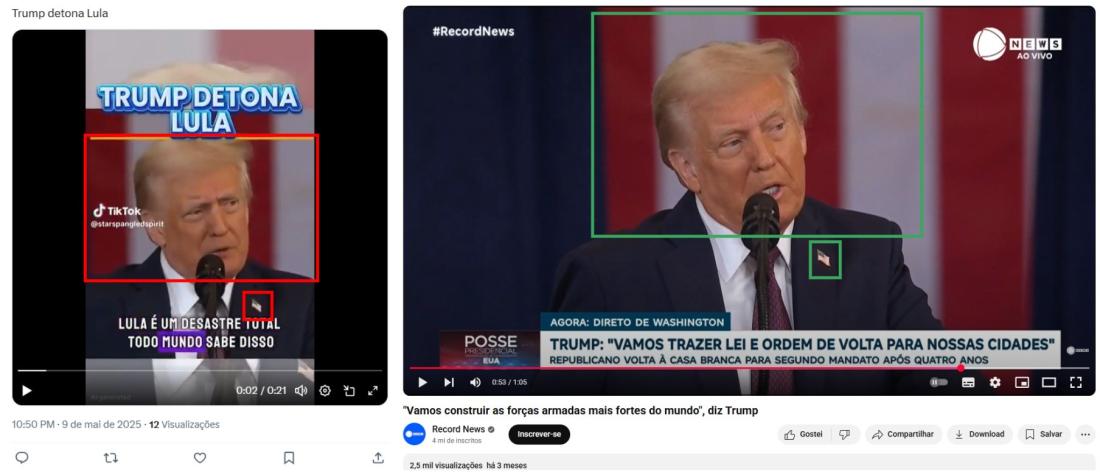Viewport: 1100px width, 472px height.
Task: Open more actions menu beside Salvar
Action: (x=1085, y=434)
